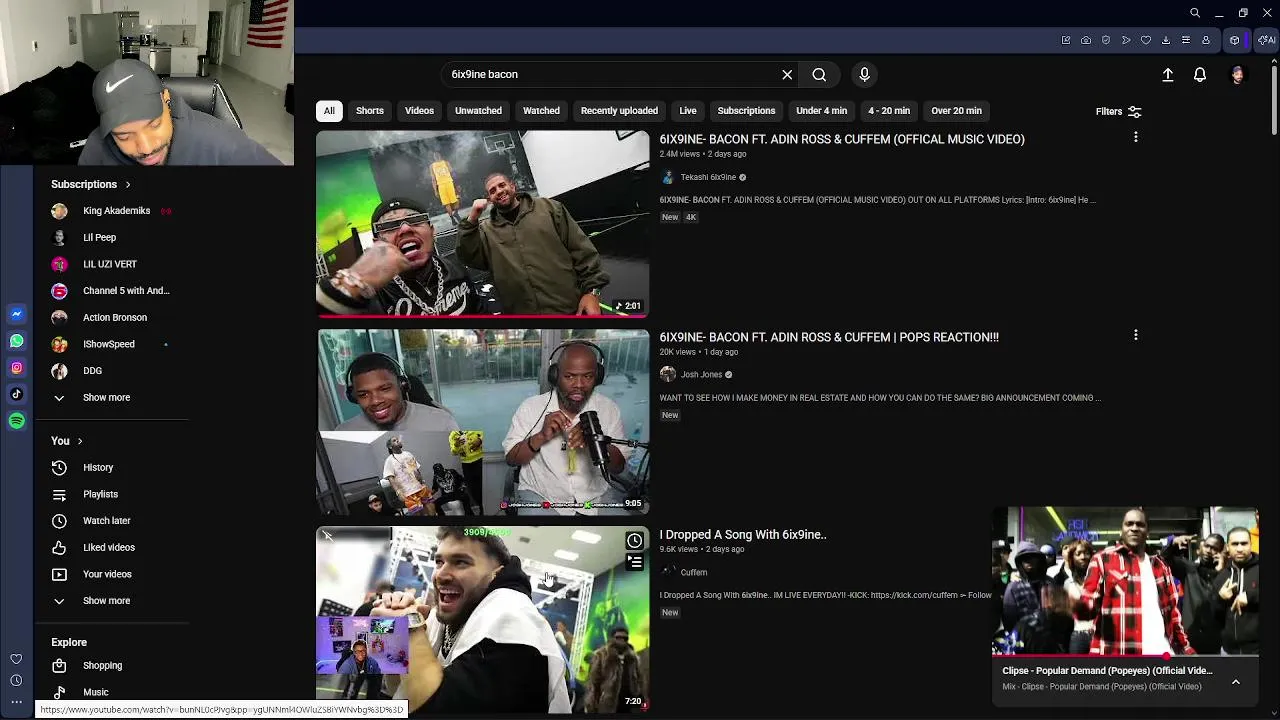Add Cuffem video to queue
The image size is (1280, 720).
(x=634, y=562)
